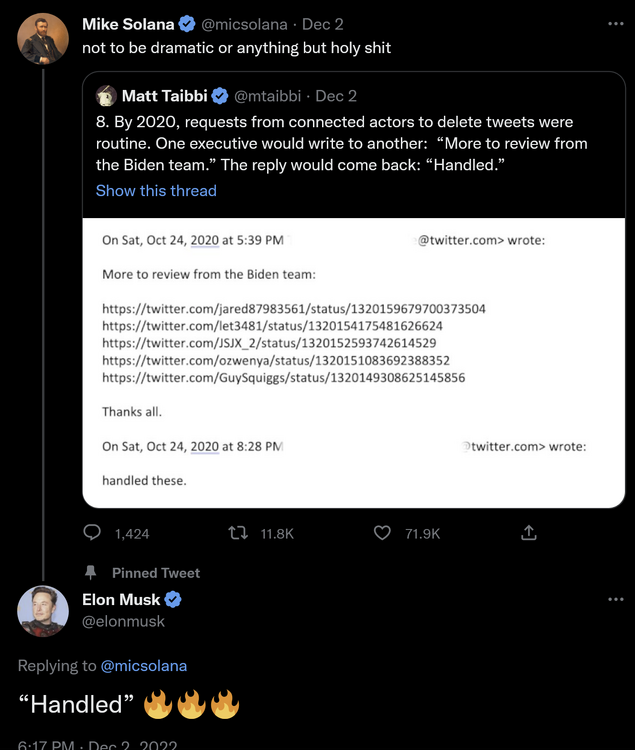Open the 'Show this thread' link
This screenshot has height=750, width=635.
coord(156,190)
